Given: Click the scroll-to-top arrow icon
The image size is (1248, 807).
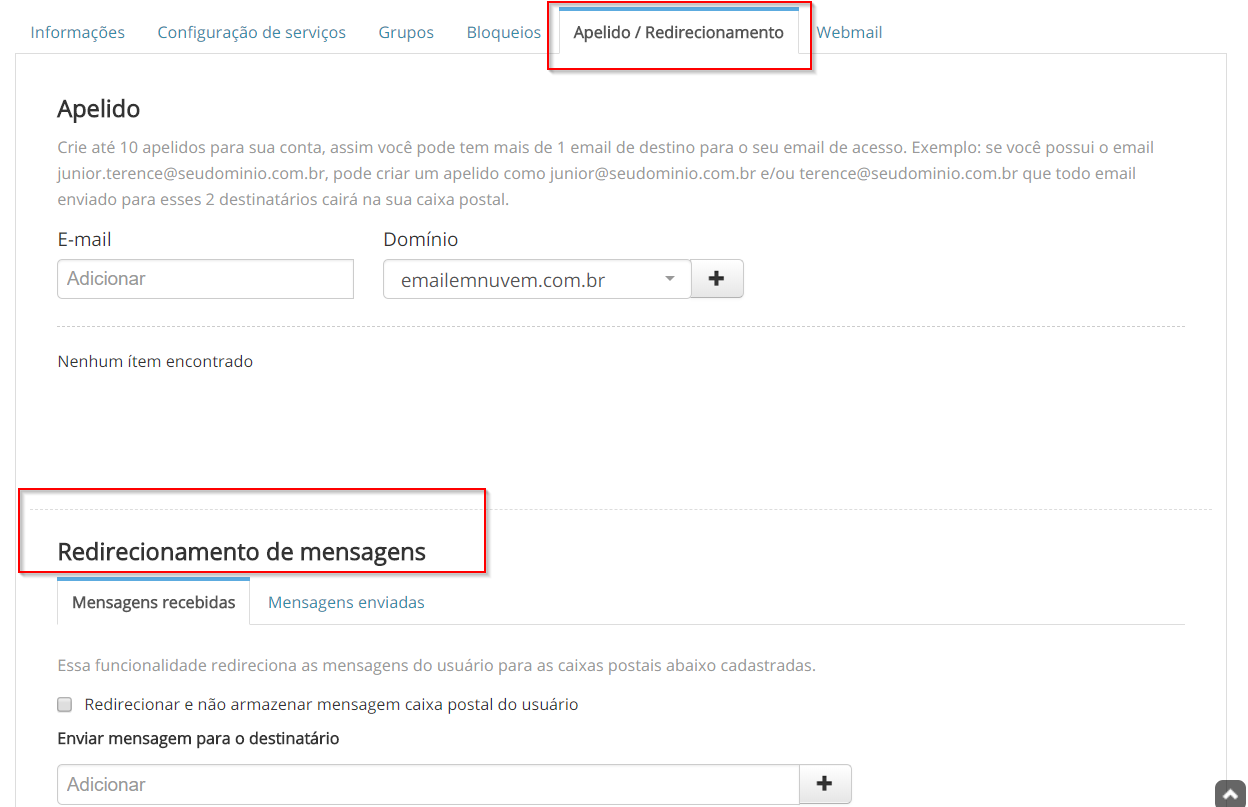Looking at the screenshot, I should 1229,794.
